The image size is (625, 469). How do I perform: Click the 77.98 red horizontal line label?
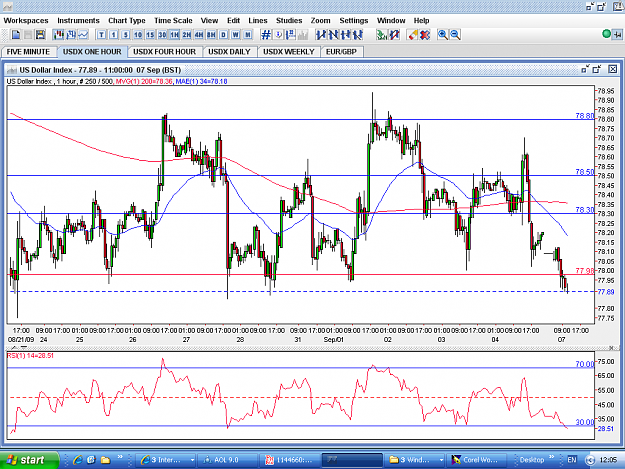click(584, 271)
